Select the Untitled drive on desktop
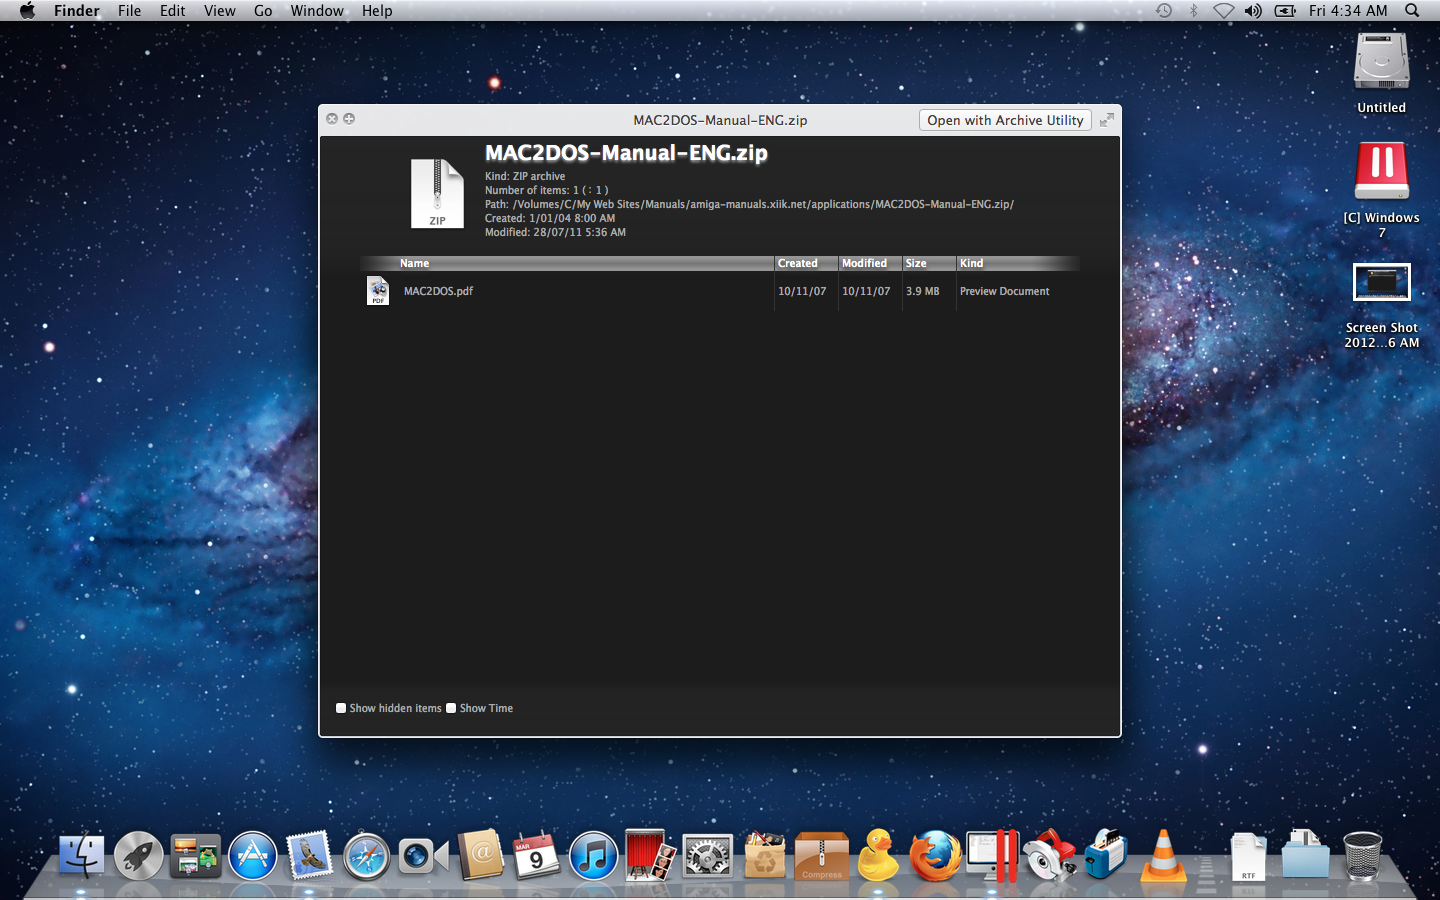Screen dimensions: 1440x900 tap(1381, 62)
